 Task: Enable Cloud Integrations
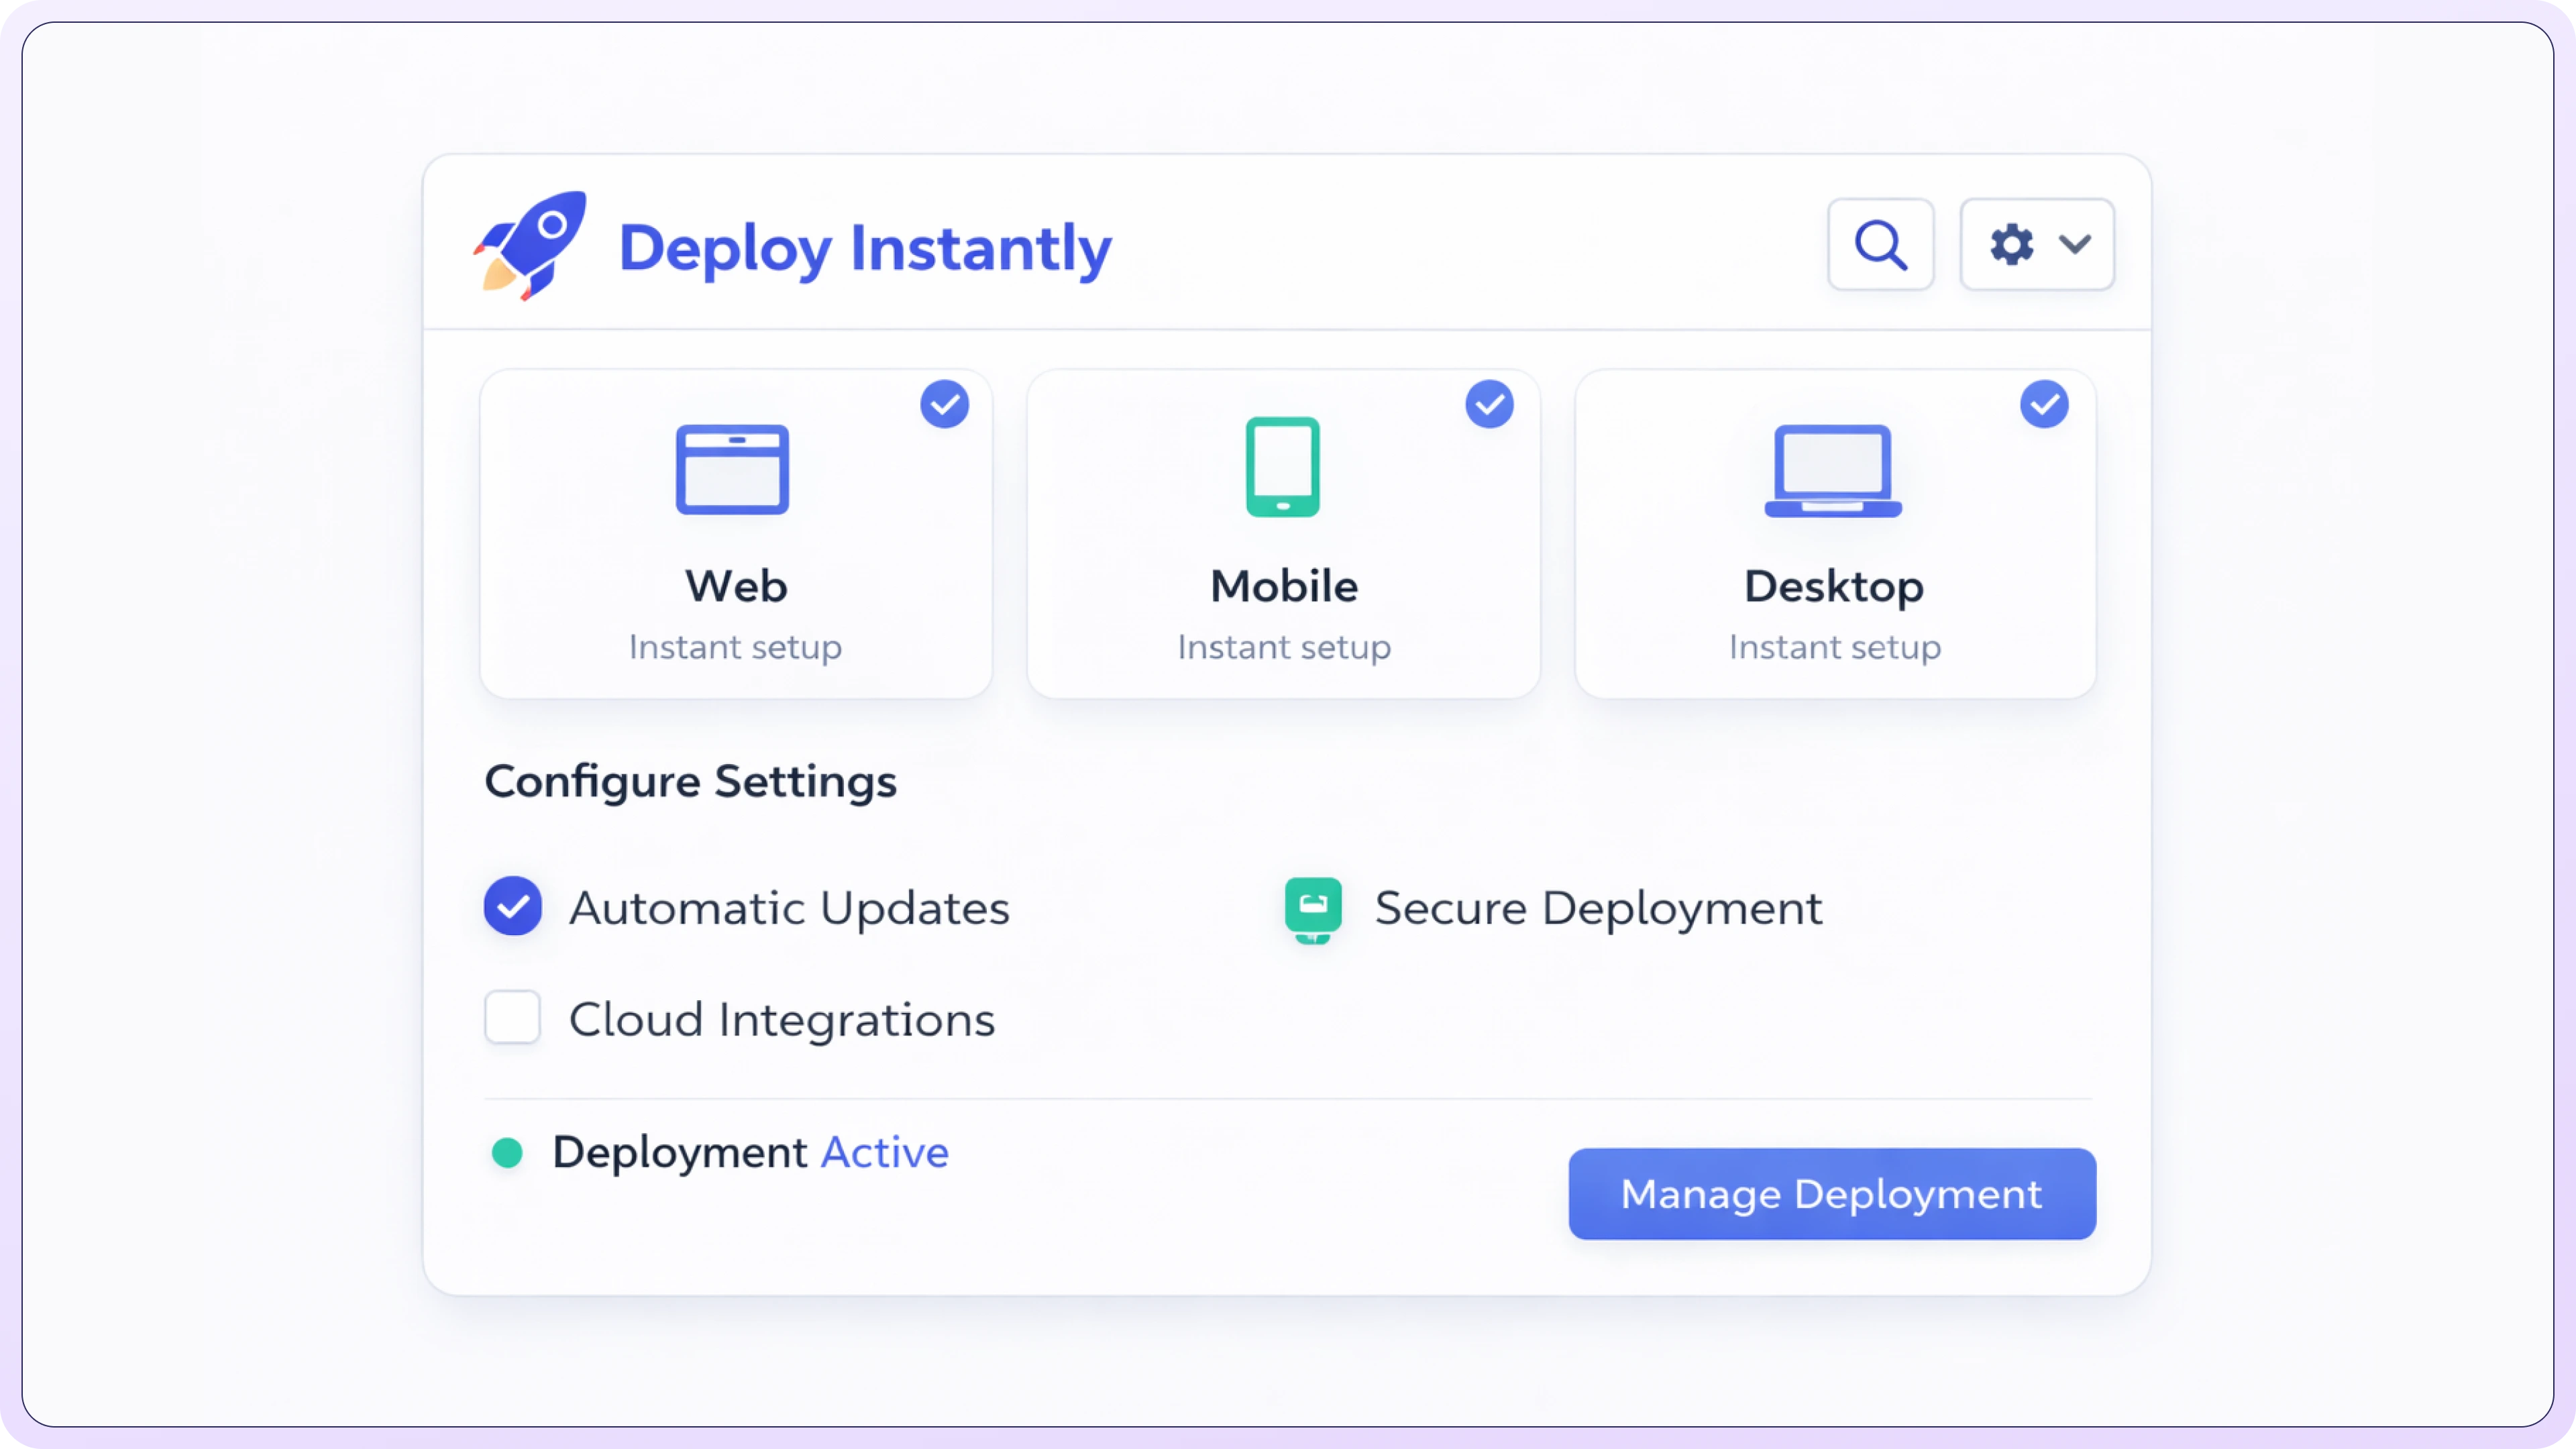[512, 1017]
